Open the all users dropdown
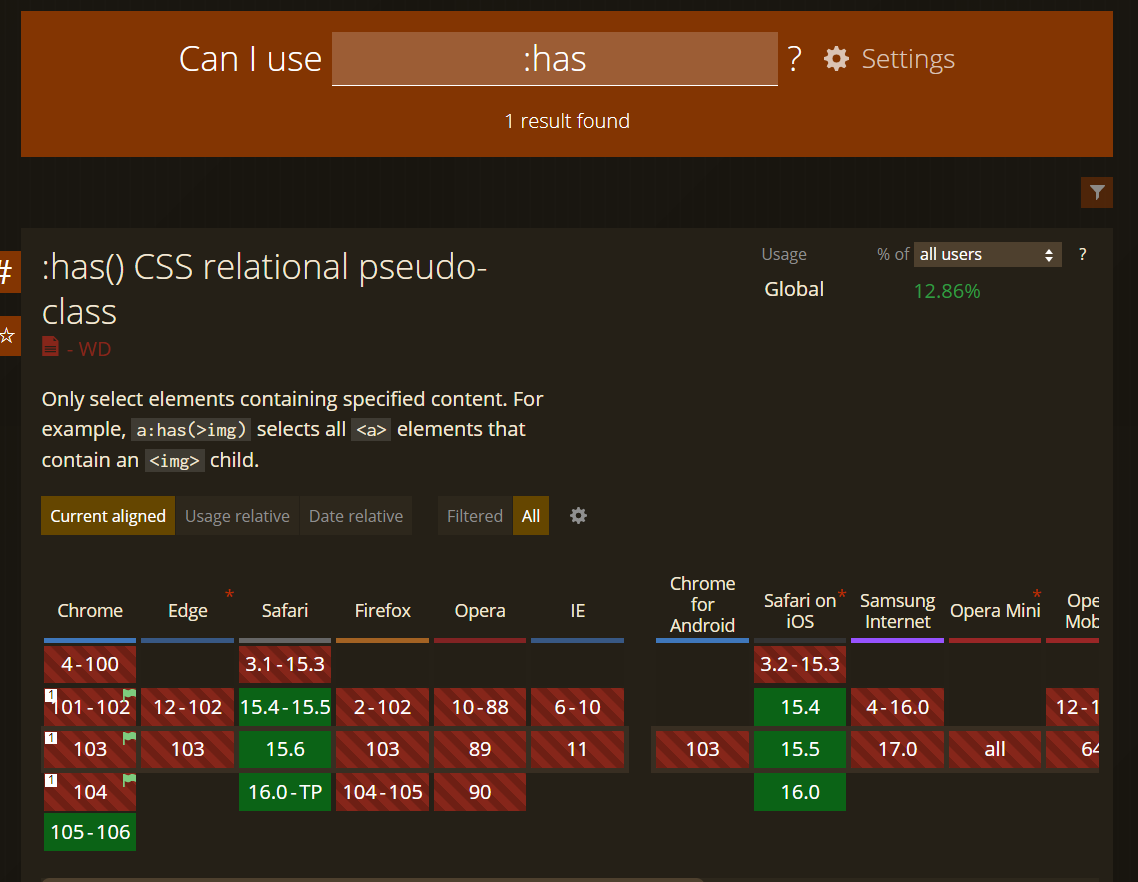1138x882 pixels. [987, 255]
